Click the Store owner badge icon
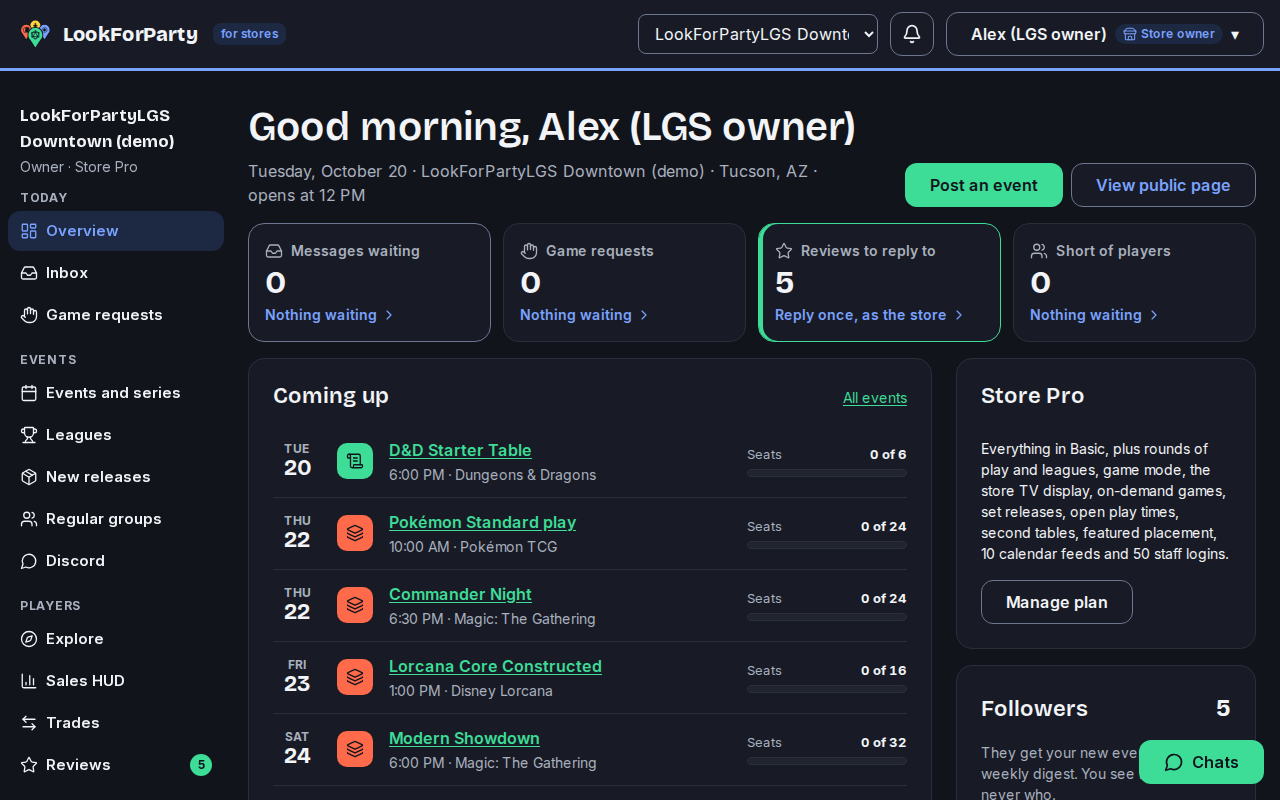The image size is (1280, 800). [1130, 34]
